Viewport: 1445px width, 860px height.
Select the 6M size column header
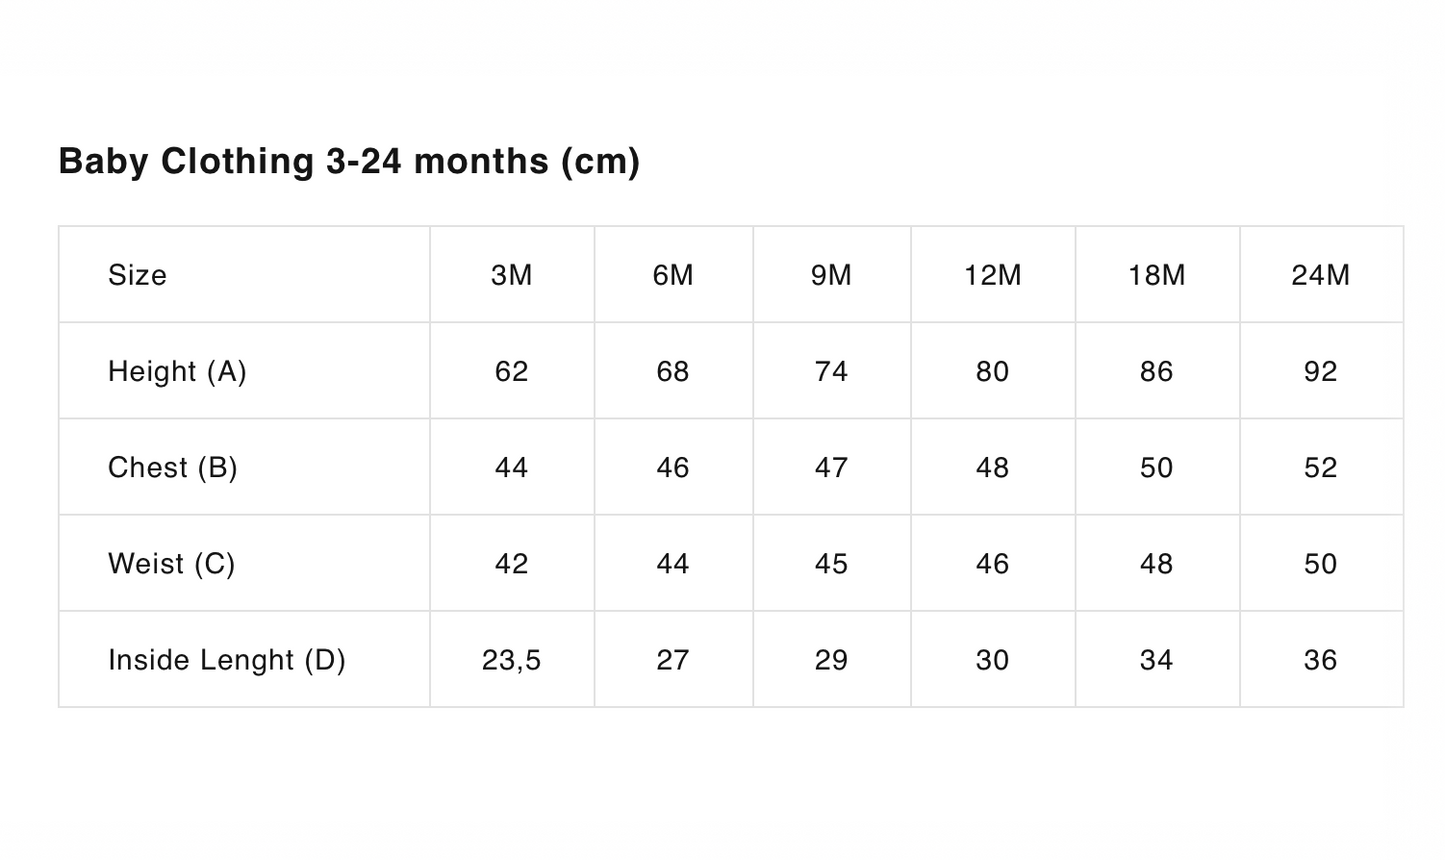coord(673,275)
